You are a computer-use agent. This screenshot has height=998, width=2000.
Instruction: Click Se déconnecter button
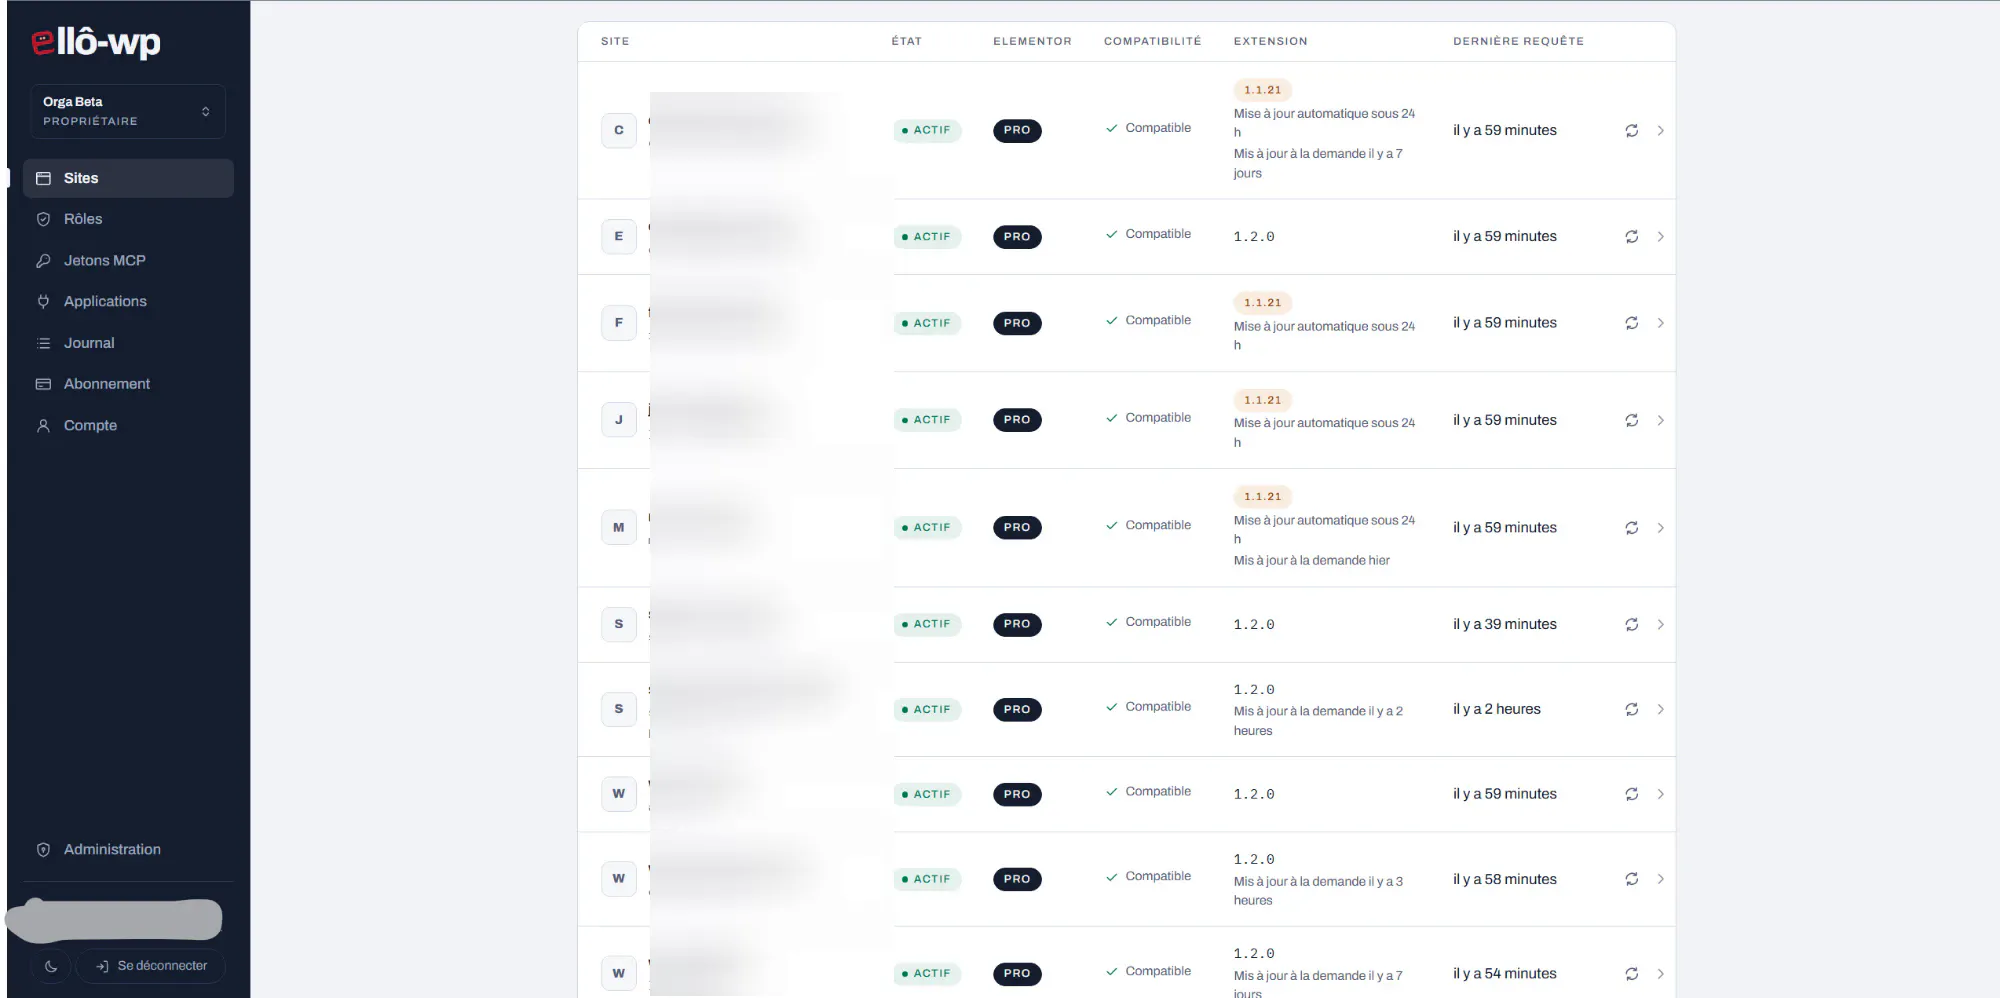point(151,966)
